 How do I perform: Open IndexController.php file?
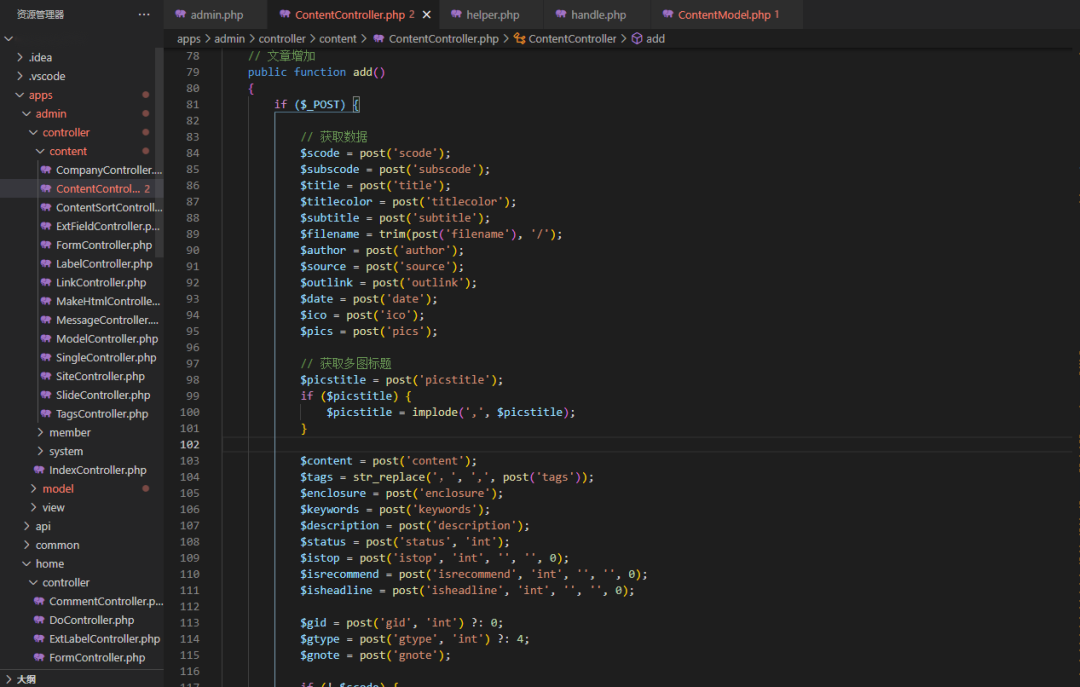pyautogui.click(x=97, y=470)
